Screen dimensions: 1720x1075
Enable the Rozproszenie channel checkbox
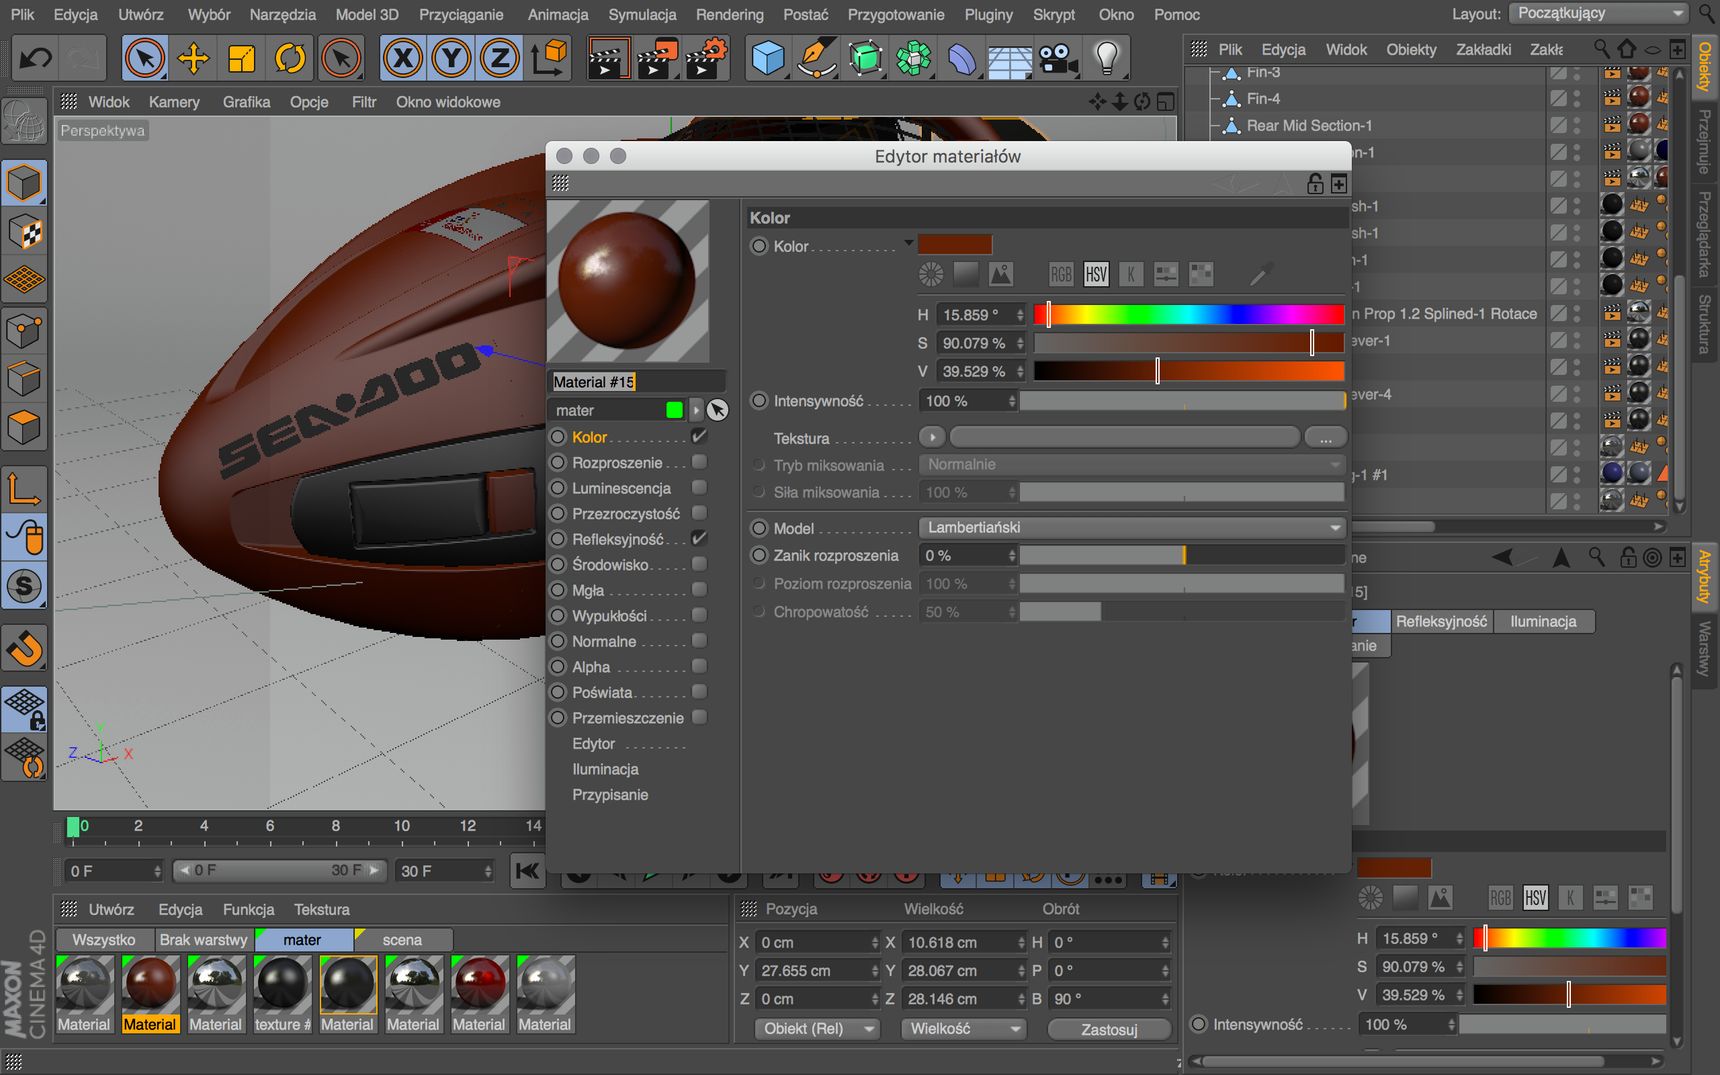[699, 462]
